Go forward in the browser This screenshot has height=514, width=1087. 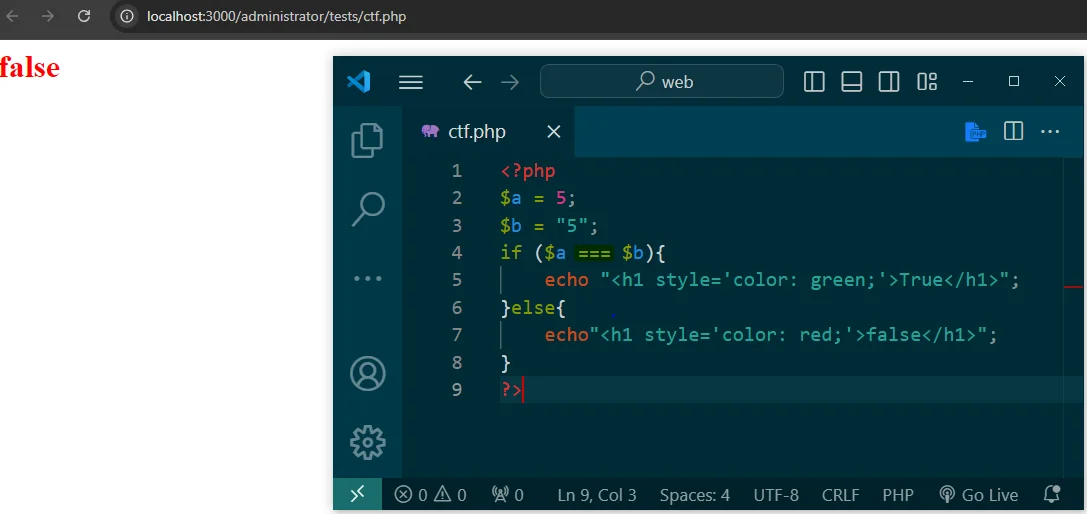point(48,16)
